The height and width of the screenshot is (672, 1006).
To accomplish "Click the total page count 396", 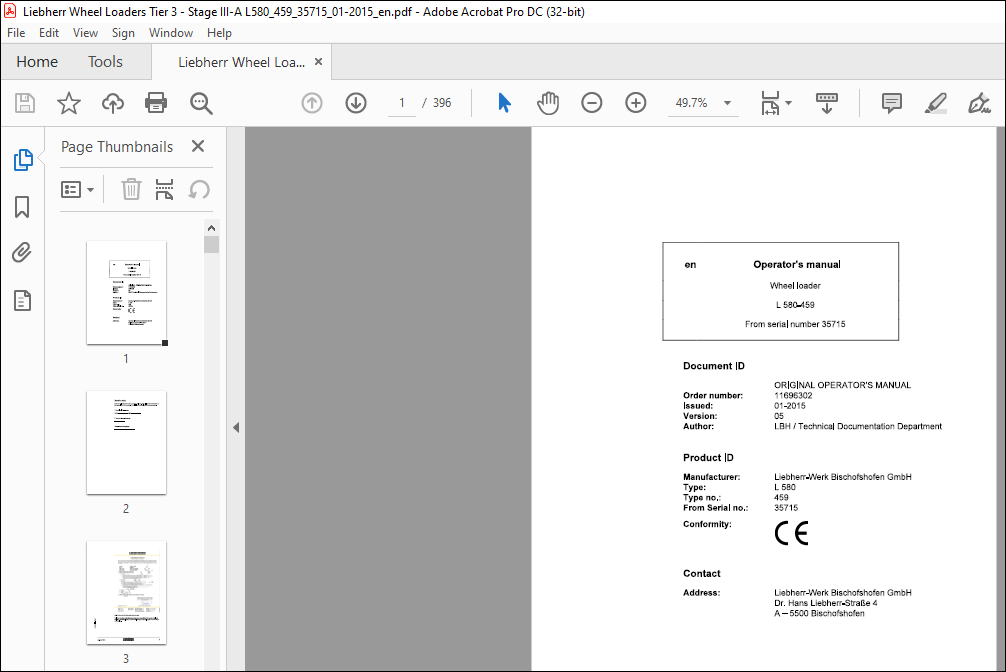I will pos(442,103).
